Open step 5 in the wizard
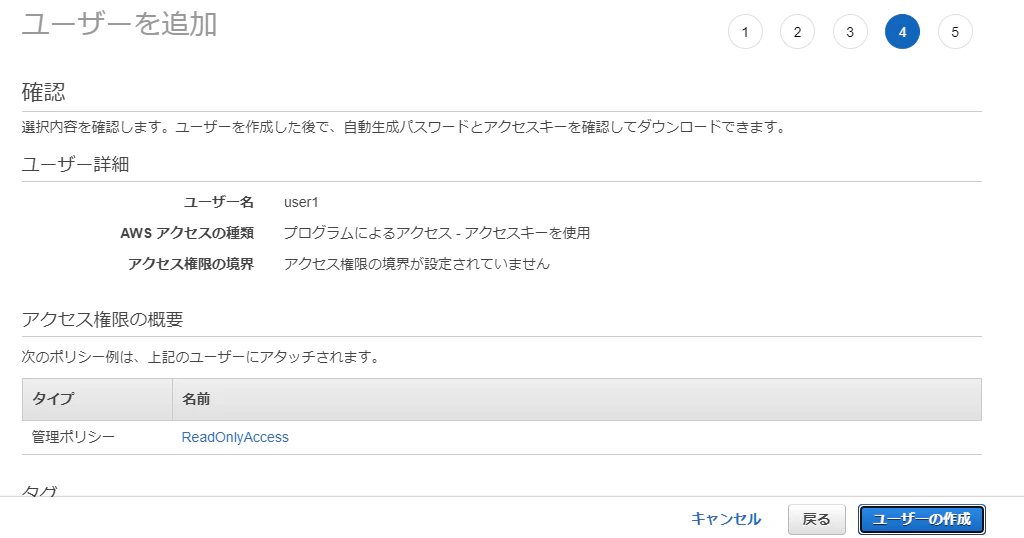This screenshot has height=538, width=1024. (x=955, y=32)
